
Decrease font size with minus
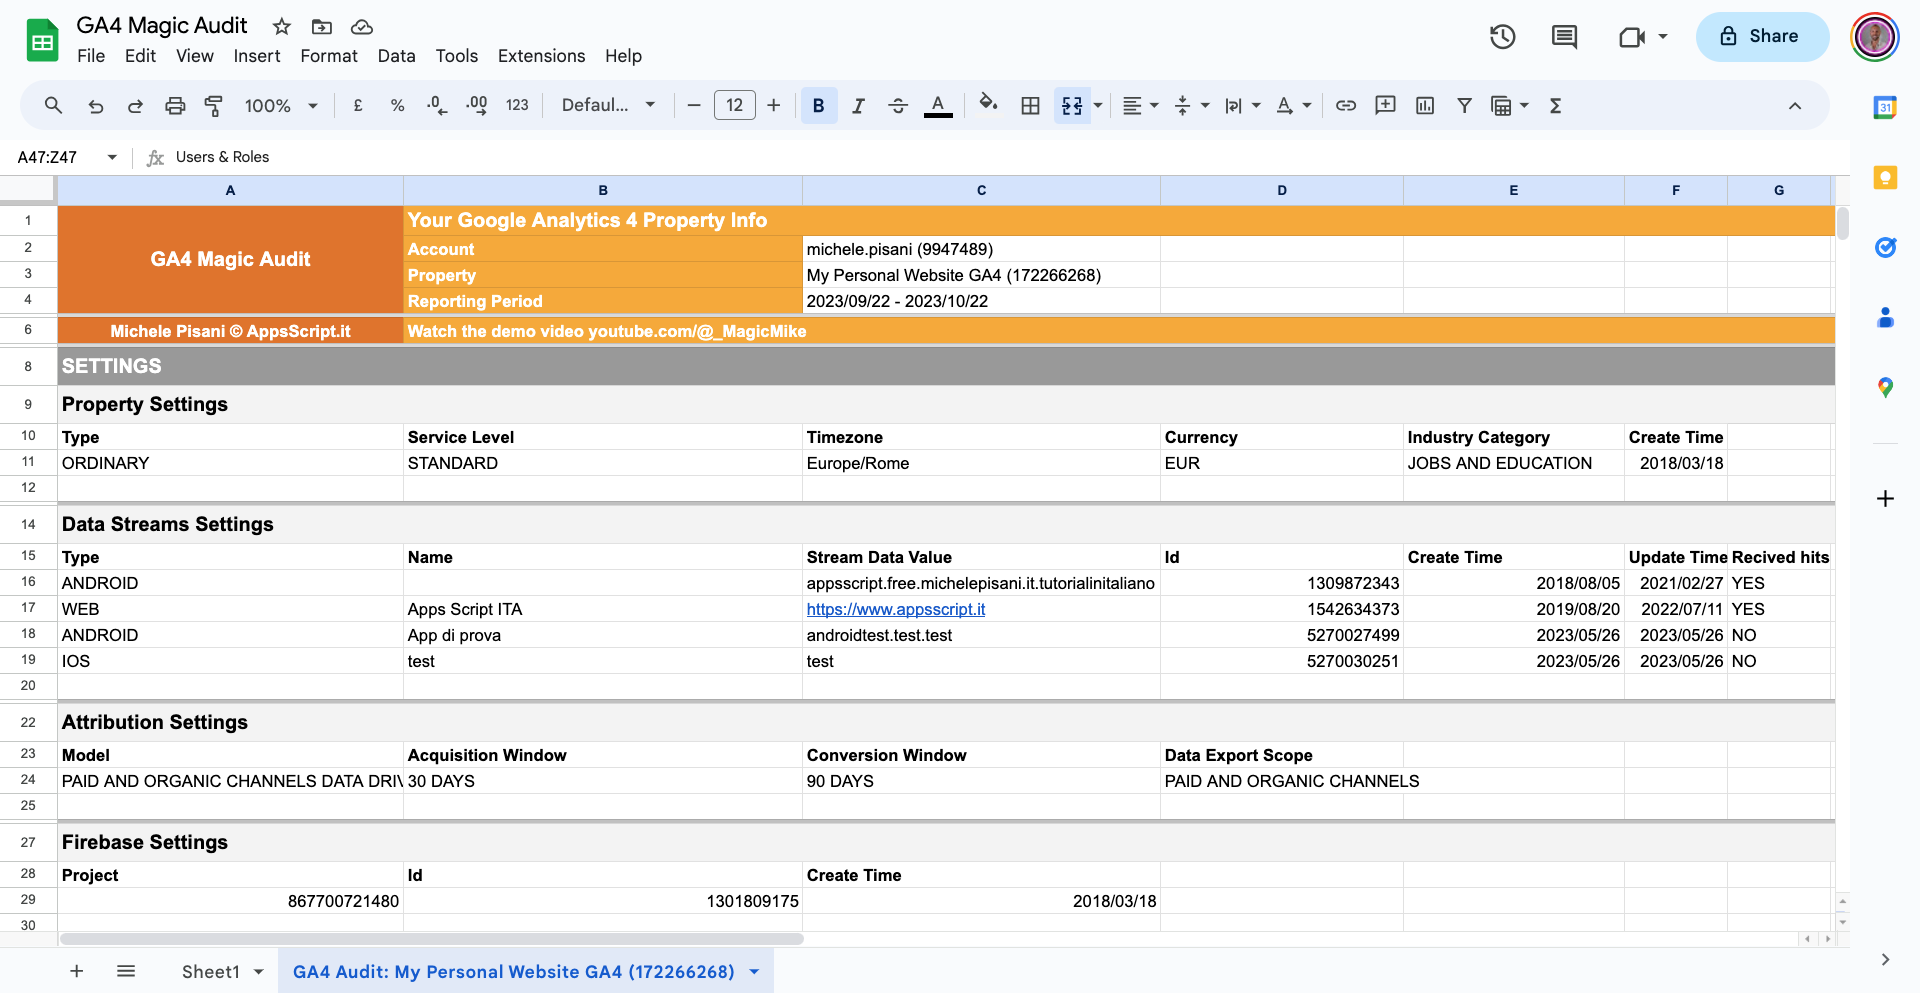coord(694,105)
